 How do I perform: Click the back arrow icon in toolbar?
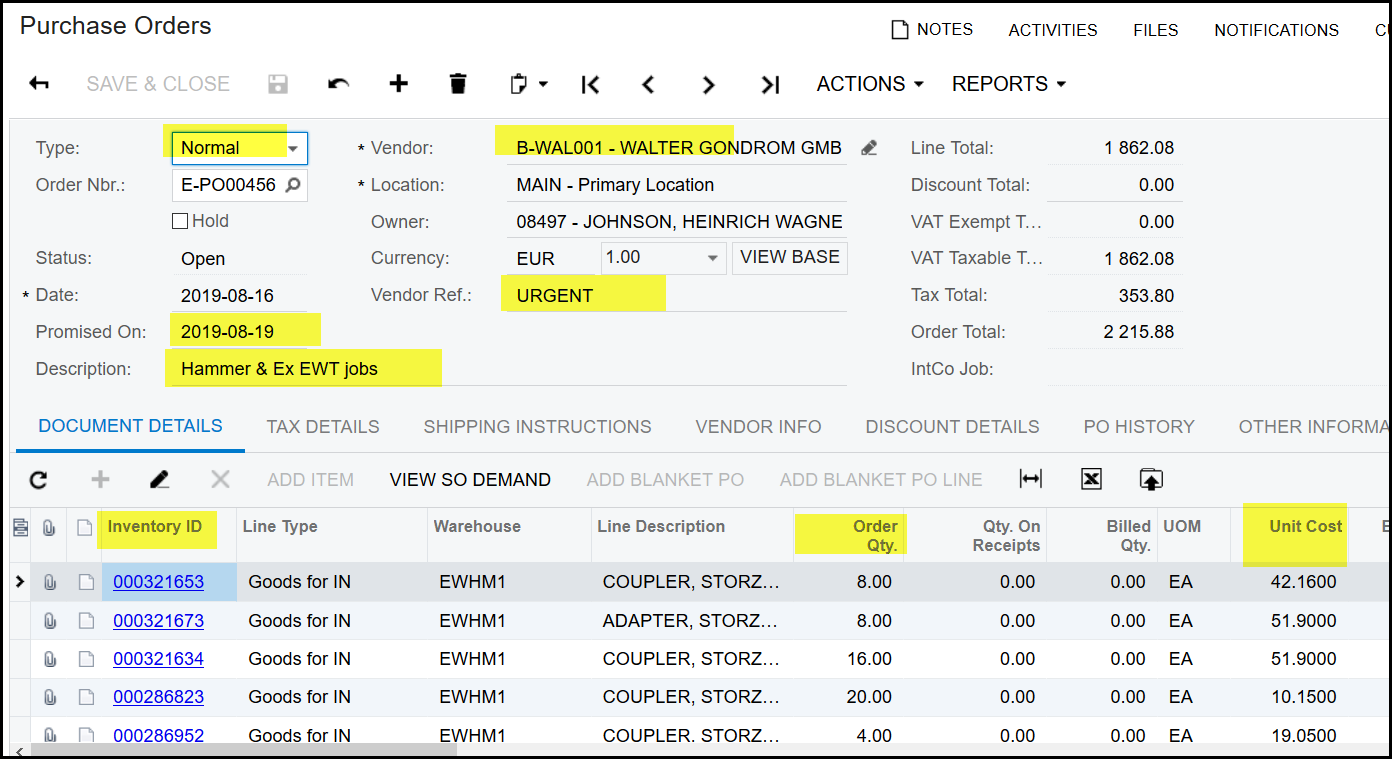tap(39, 84)
